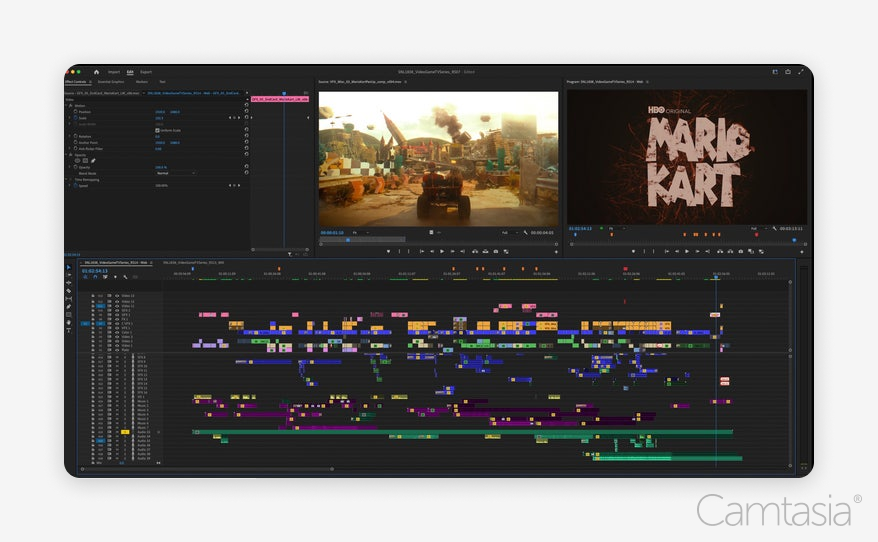Select the free draw bezier mask pen
The image size is (878, 542).
coord(94,161)
